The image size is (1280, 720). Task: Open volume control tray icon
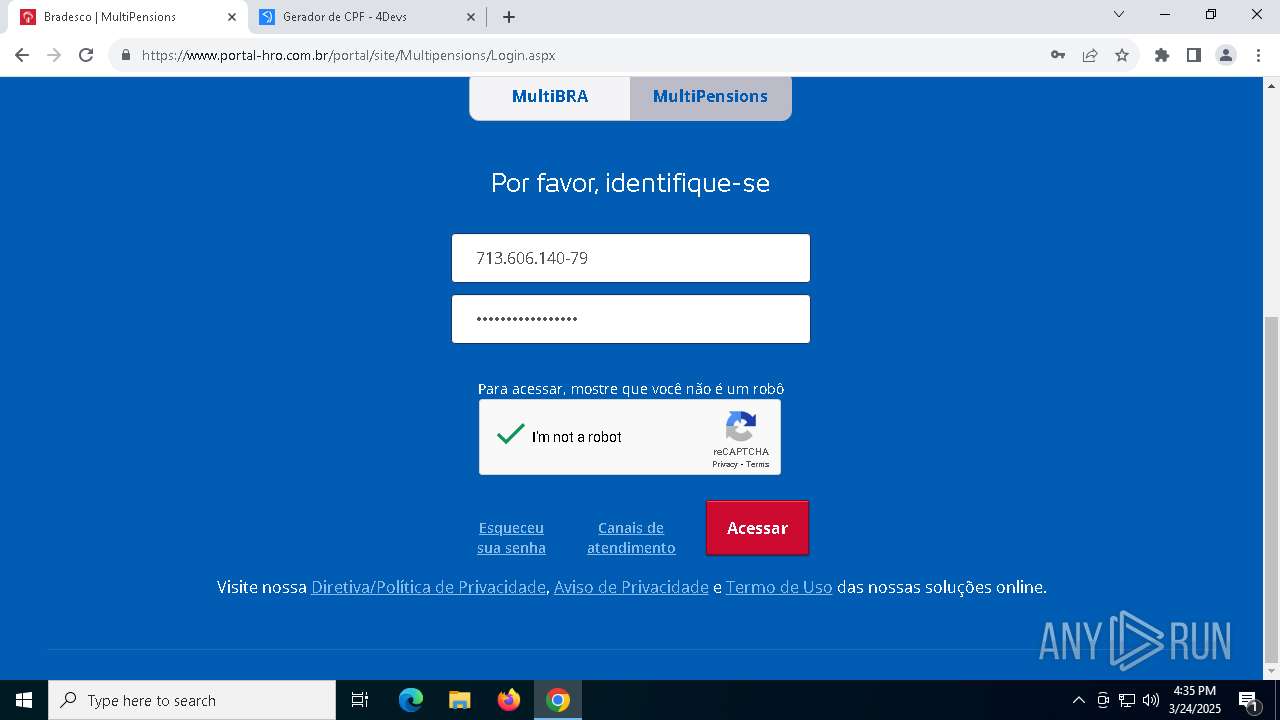click(x=1151, y=700)
